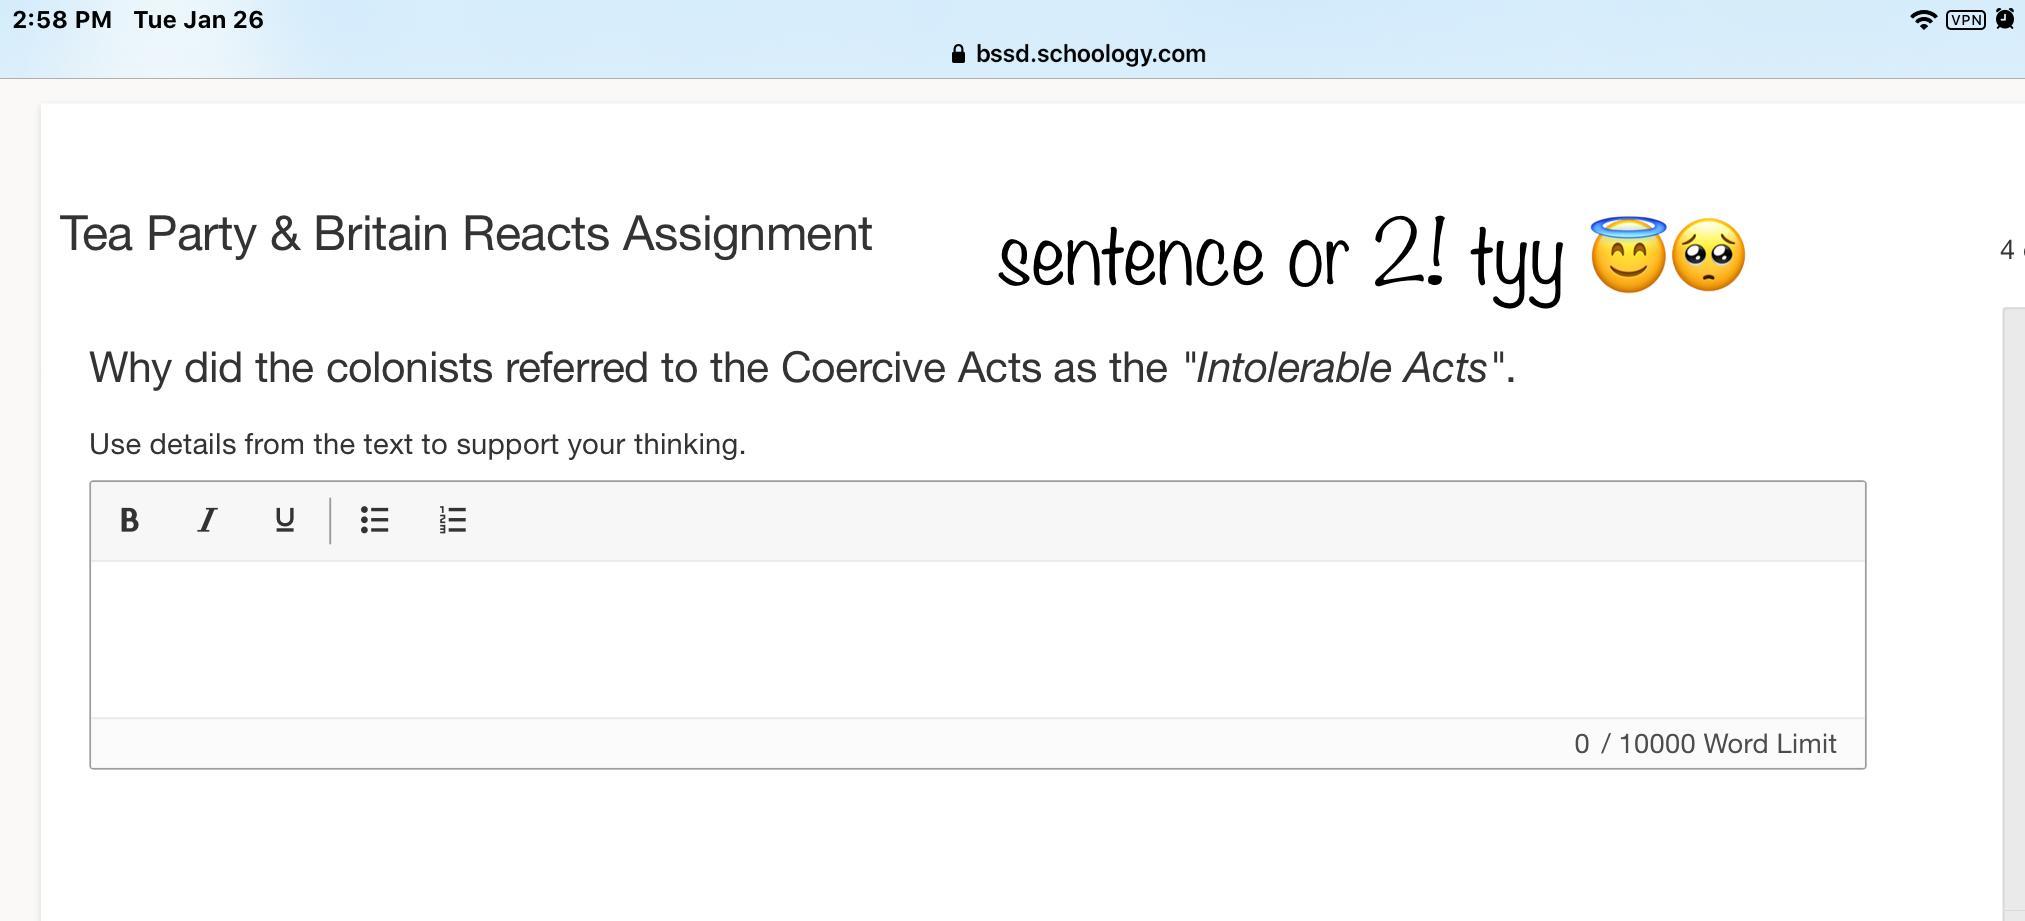Viewport: 2025px width, 921px height.
Task: Tap the date Tue Jan 26
Action: (x=199, y=20)
